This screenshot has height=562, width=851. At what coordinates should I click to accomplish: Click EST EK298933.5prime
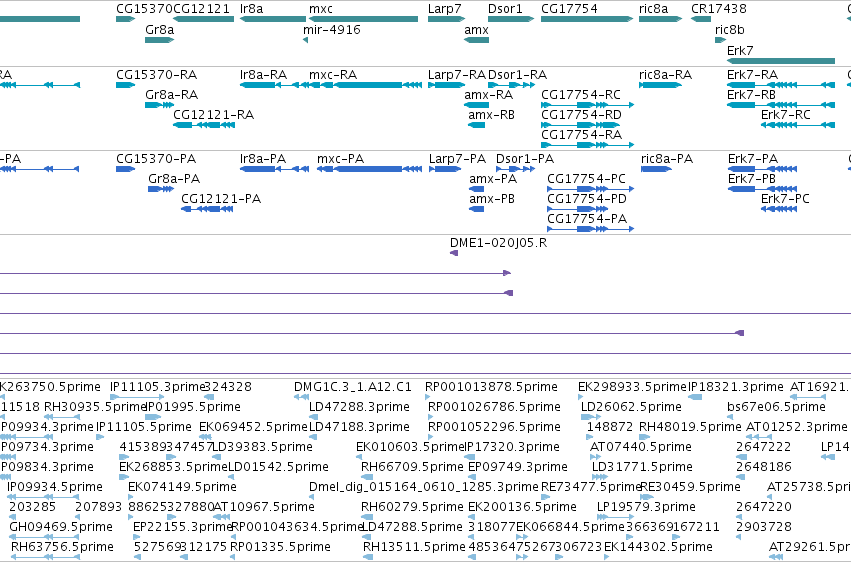(632, 387)
